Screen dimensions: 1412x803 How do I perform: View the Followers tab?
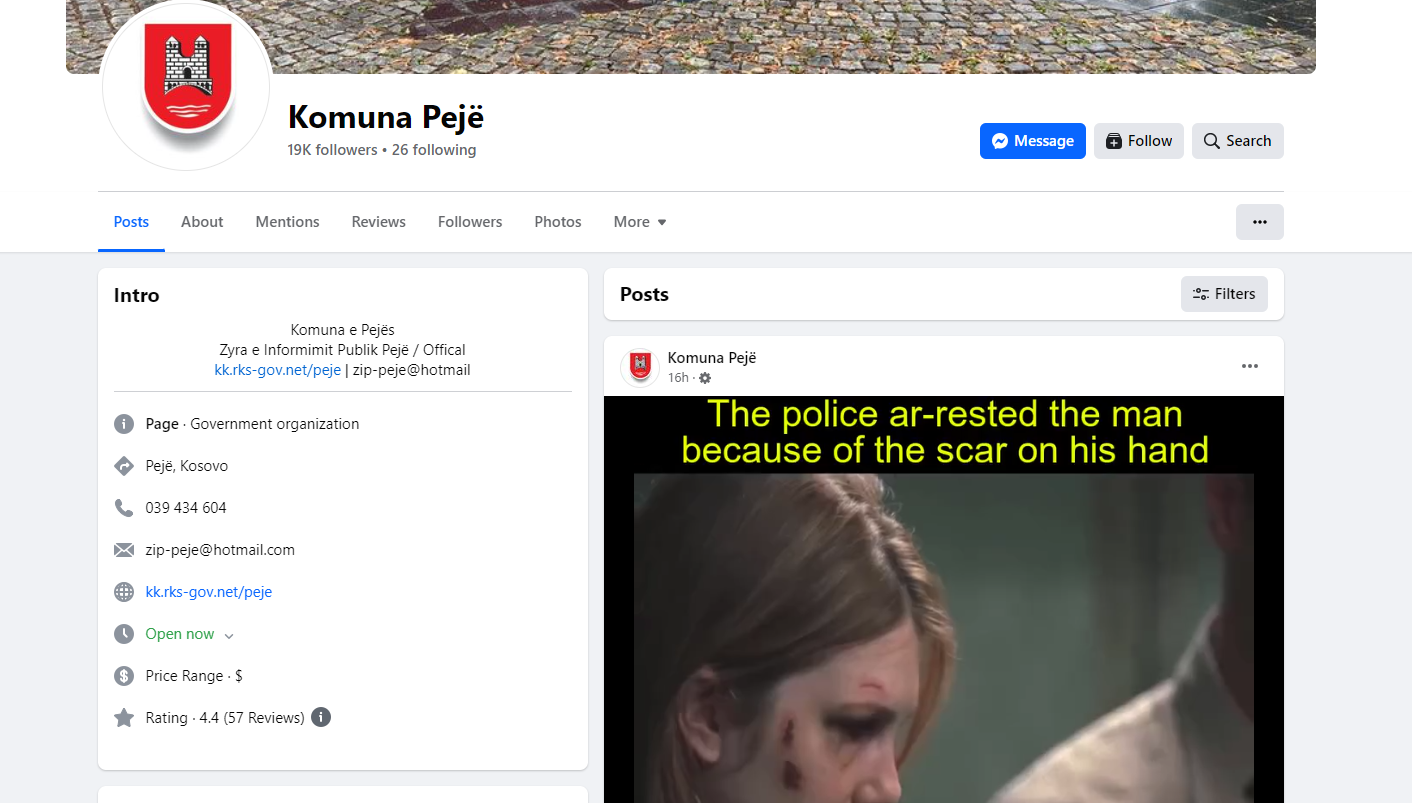(x=470, y=222)
